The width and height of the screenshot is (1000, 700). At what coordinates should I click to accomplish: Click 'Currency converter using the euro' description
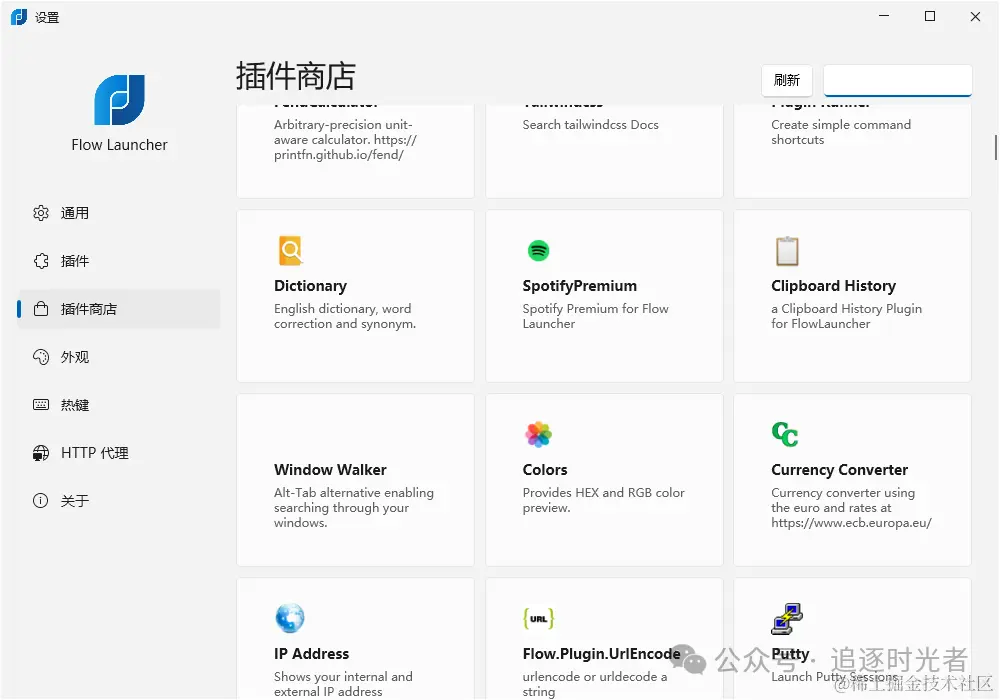(x=851, y=507)
